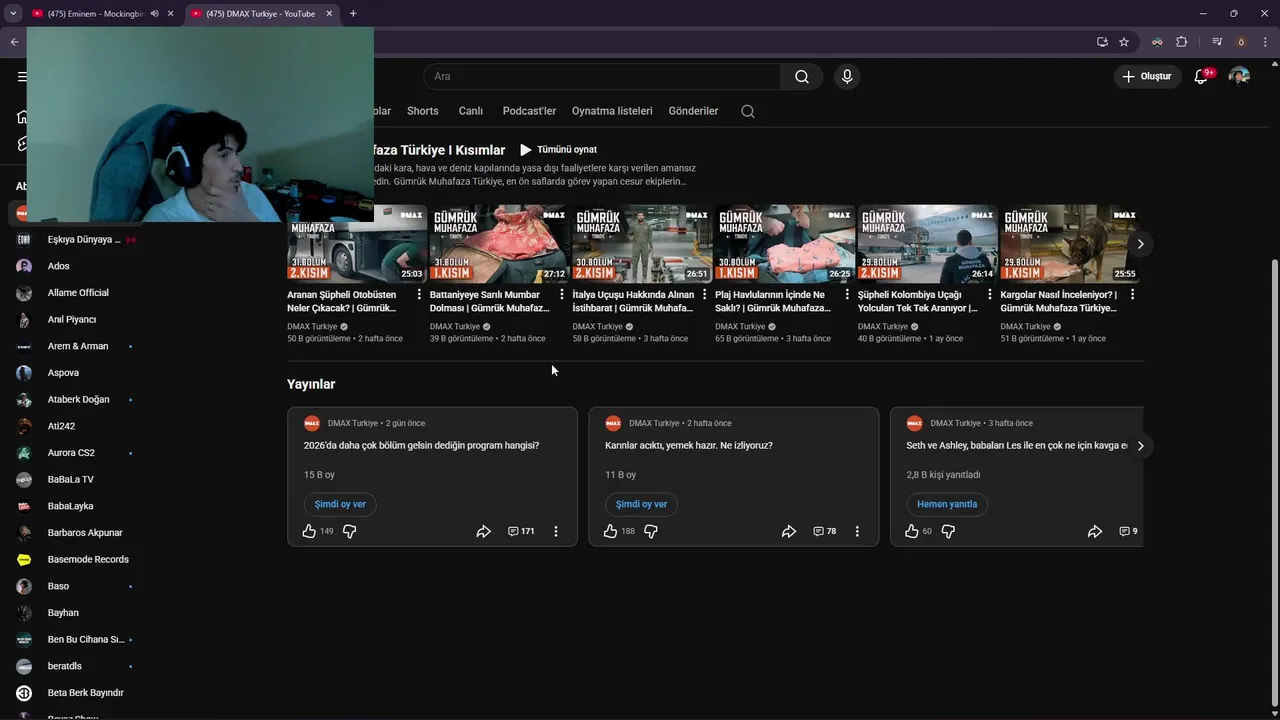1280x720 pixels.
Task: Open the Battaniyeye Sarılı Mumbar thumbnail
Action: [499, 244]
